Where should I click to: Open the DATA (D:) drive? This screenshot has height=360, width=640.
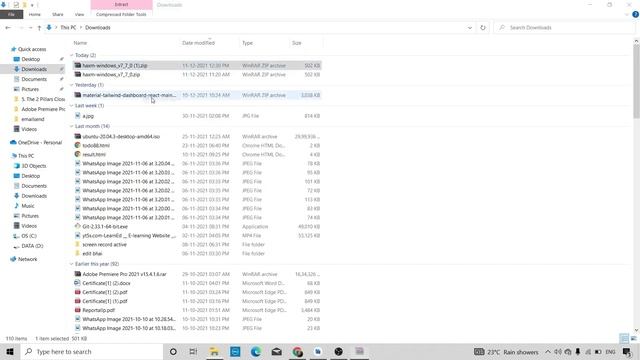[x=32, y=246]
